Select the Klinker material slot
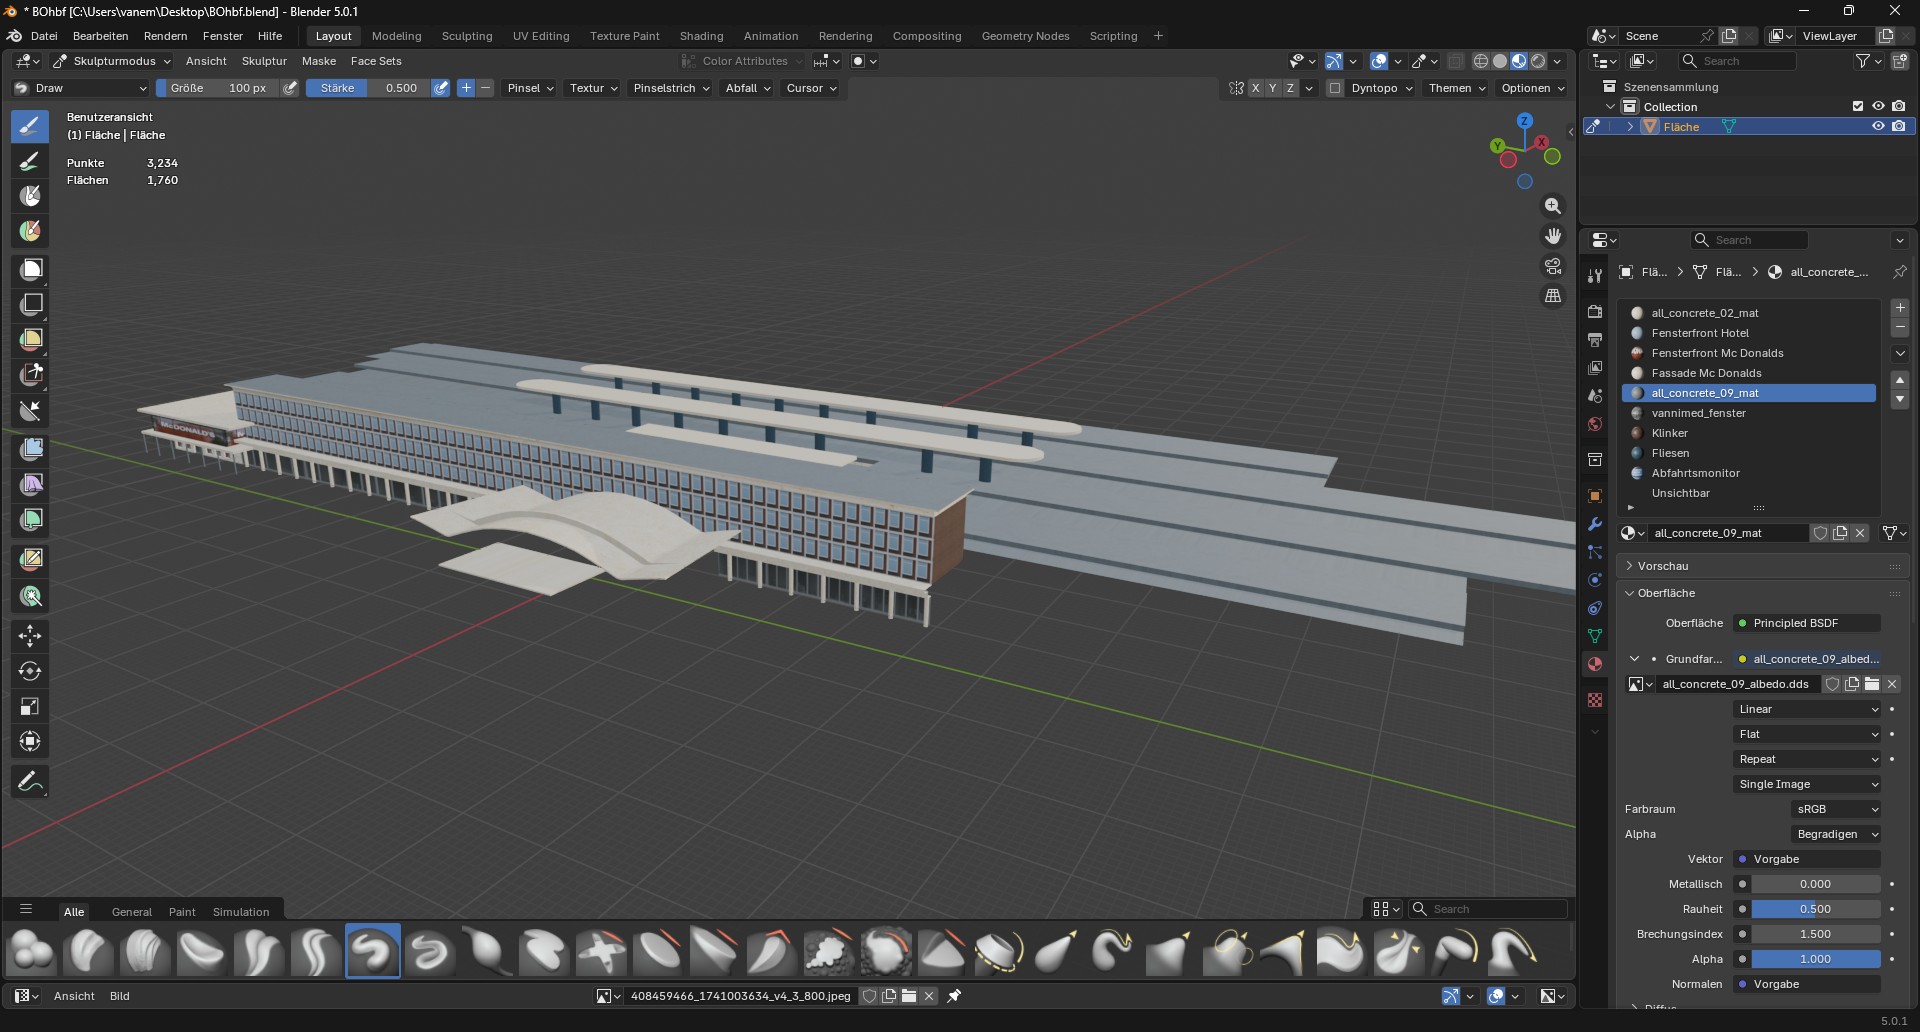This screenshot has width=1920, height=1032. pyautogui.click(x=1669, y=433)
